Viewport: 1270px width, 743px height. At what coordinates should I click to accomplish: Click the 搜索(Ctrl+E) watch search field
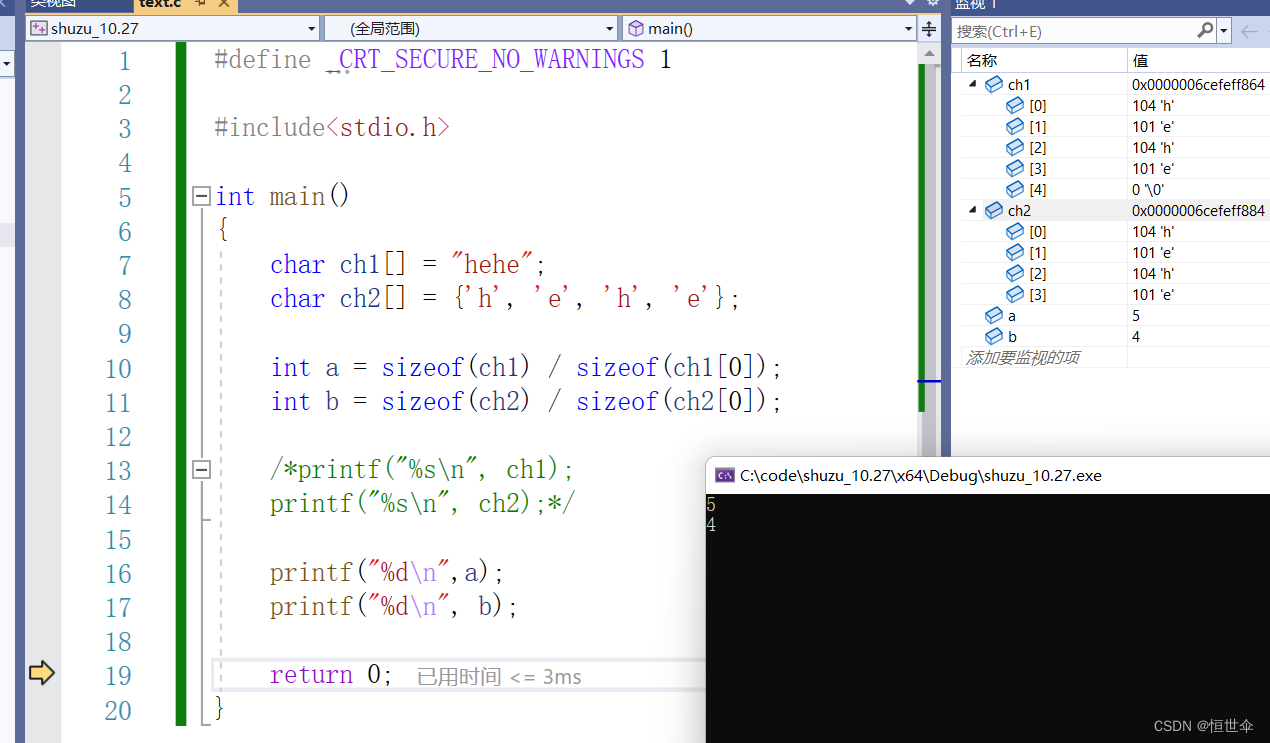[x=1075, y=31]
